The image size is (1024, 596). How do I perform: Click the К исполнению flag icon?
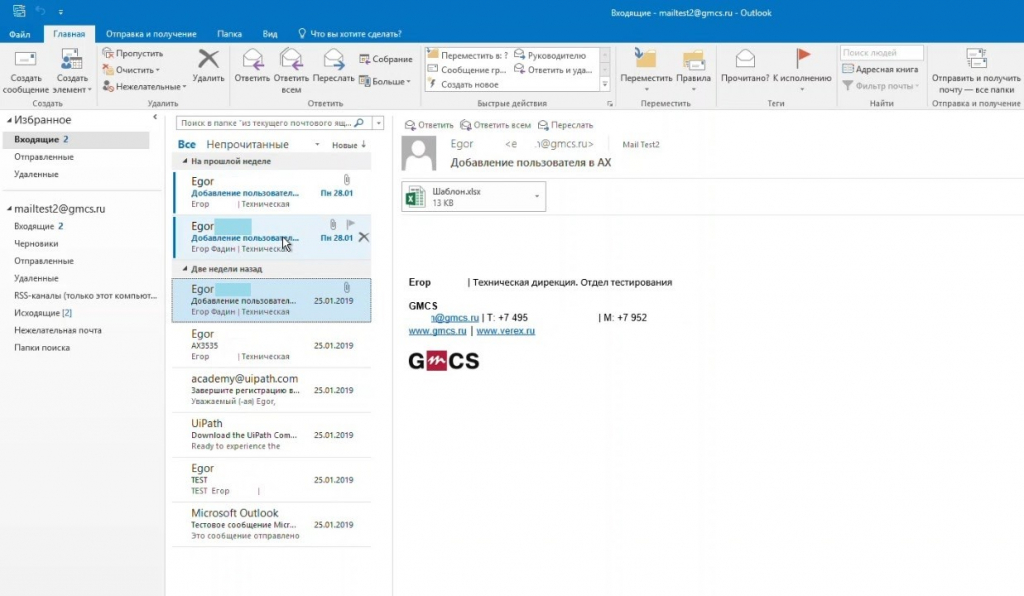pos(803,59)
